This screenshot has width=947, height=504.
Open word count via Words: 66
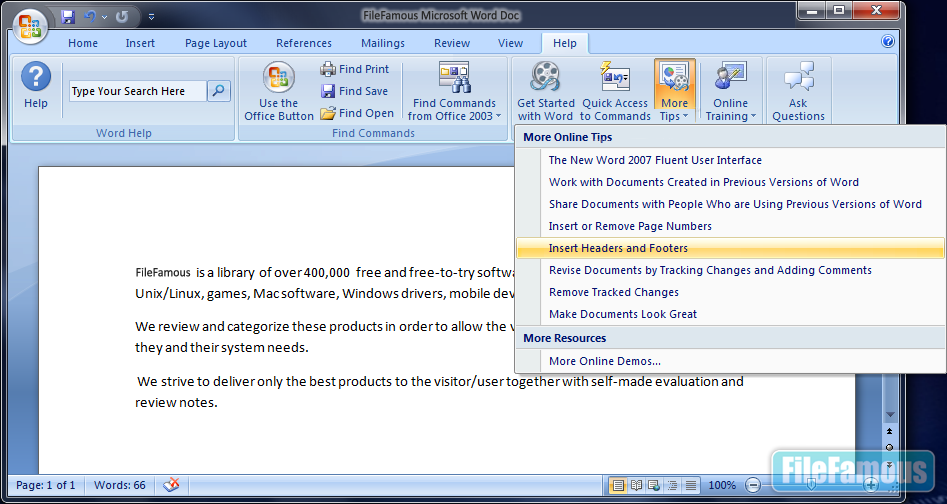coord(120,485)
